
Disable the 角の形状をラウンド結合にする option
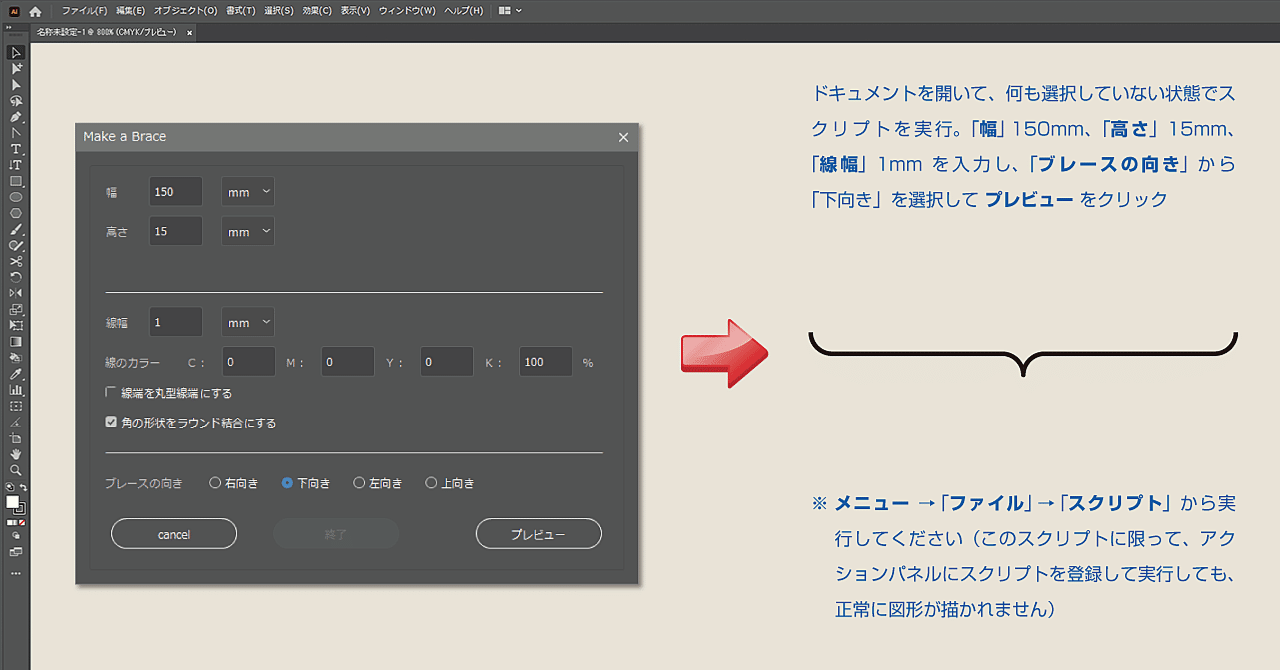111,422
